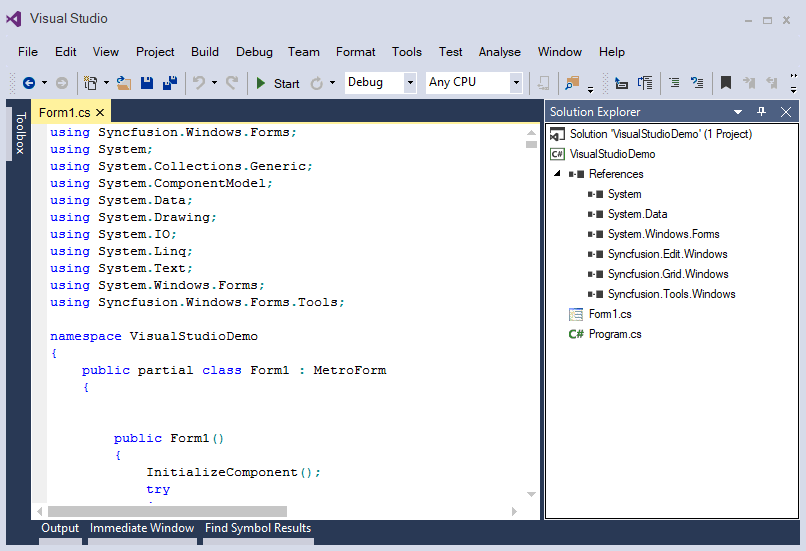
Task: Click the toolbar icon left of decrease indent
Action: click(x=645, y=83)
